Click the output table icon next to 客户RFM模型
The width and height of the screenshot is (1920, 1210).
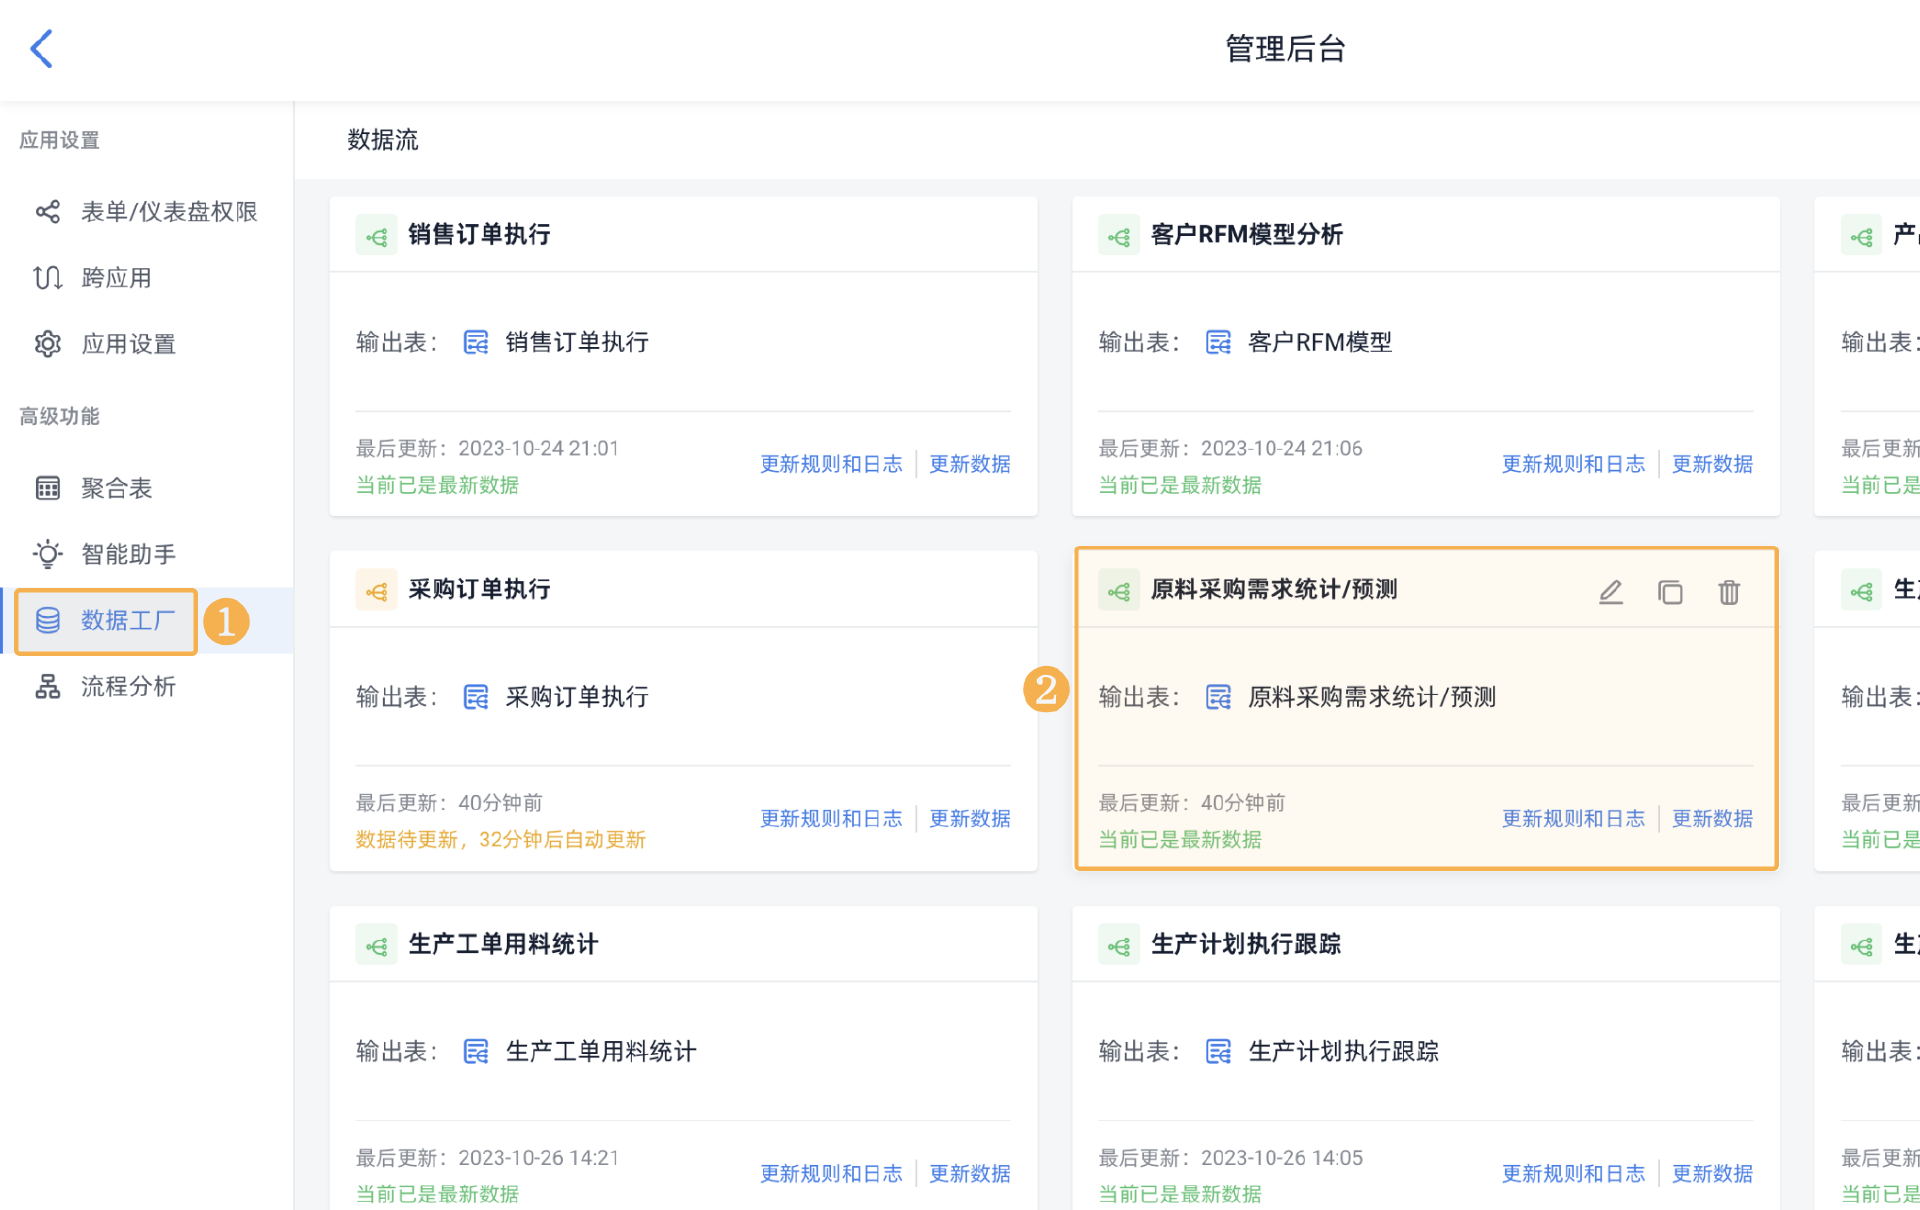1218,343
